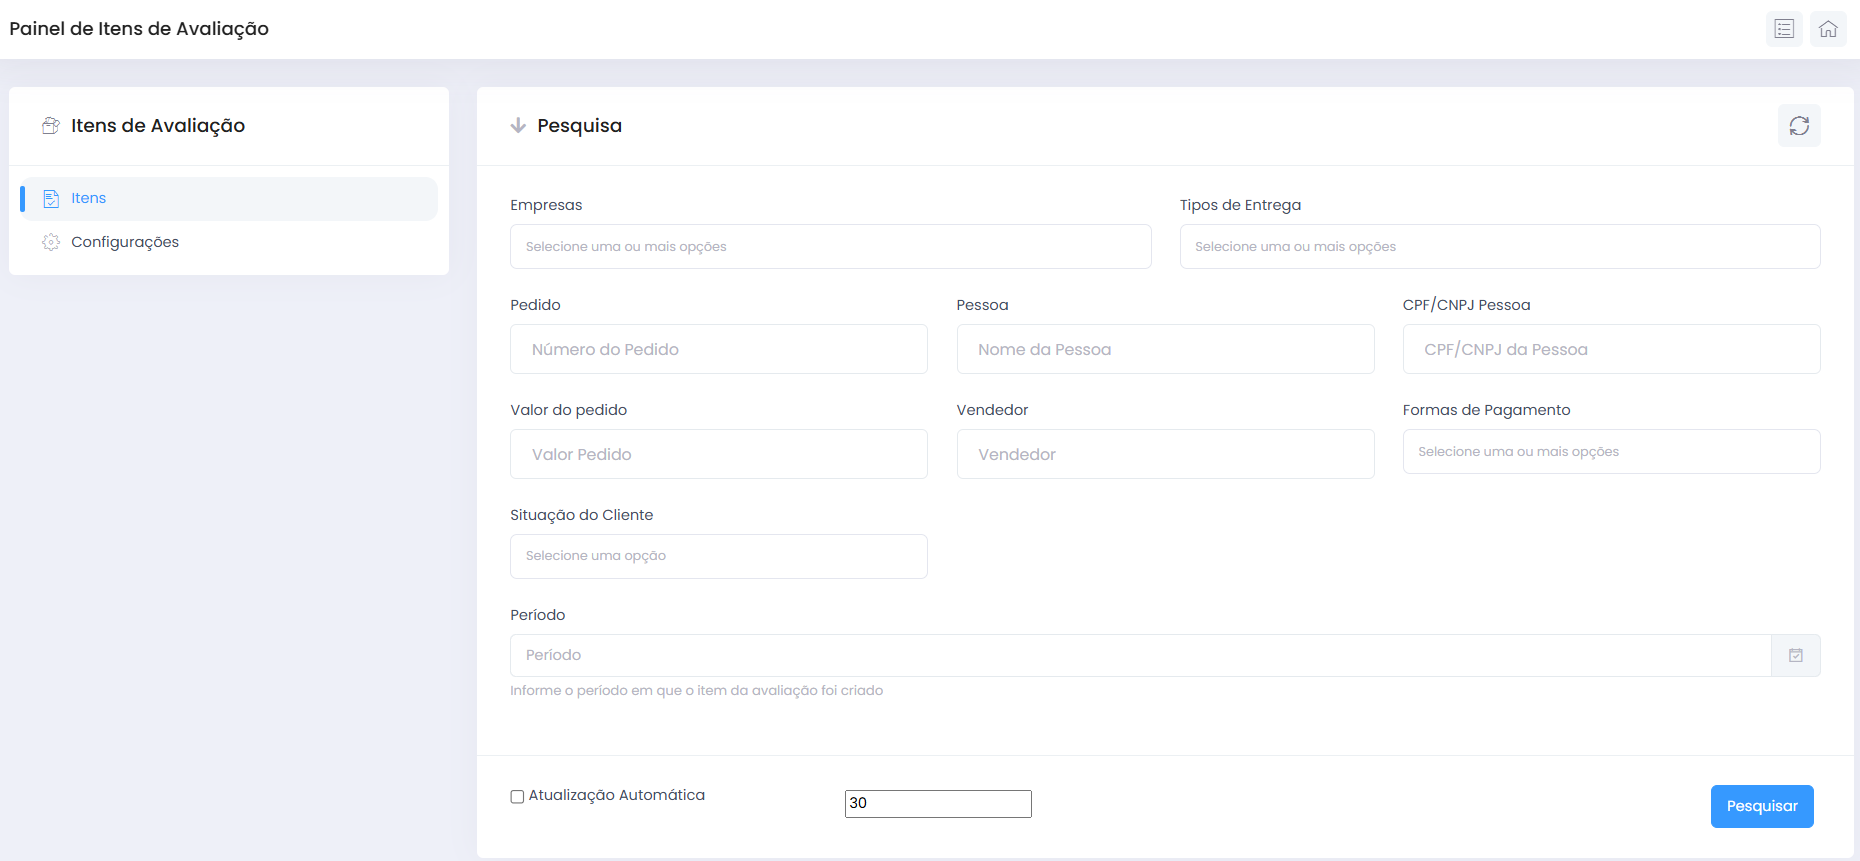Enable the Atualização Automática checkbox
The width and height of the screenshot is (1860, 861).
pyautogui.click(x=517, y=797)
